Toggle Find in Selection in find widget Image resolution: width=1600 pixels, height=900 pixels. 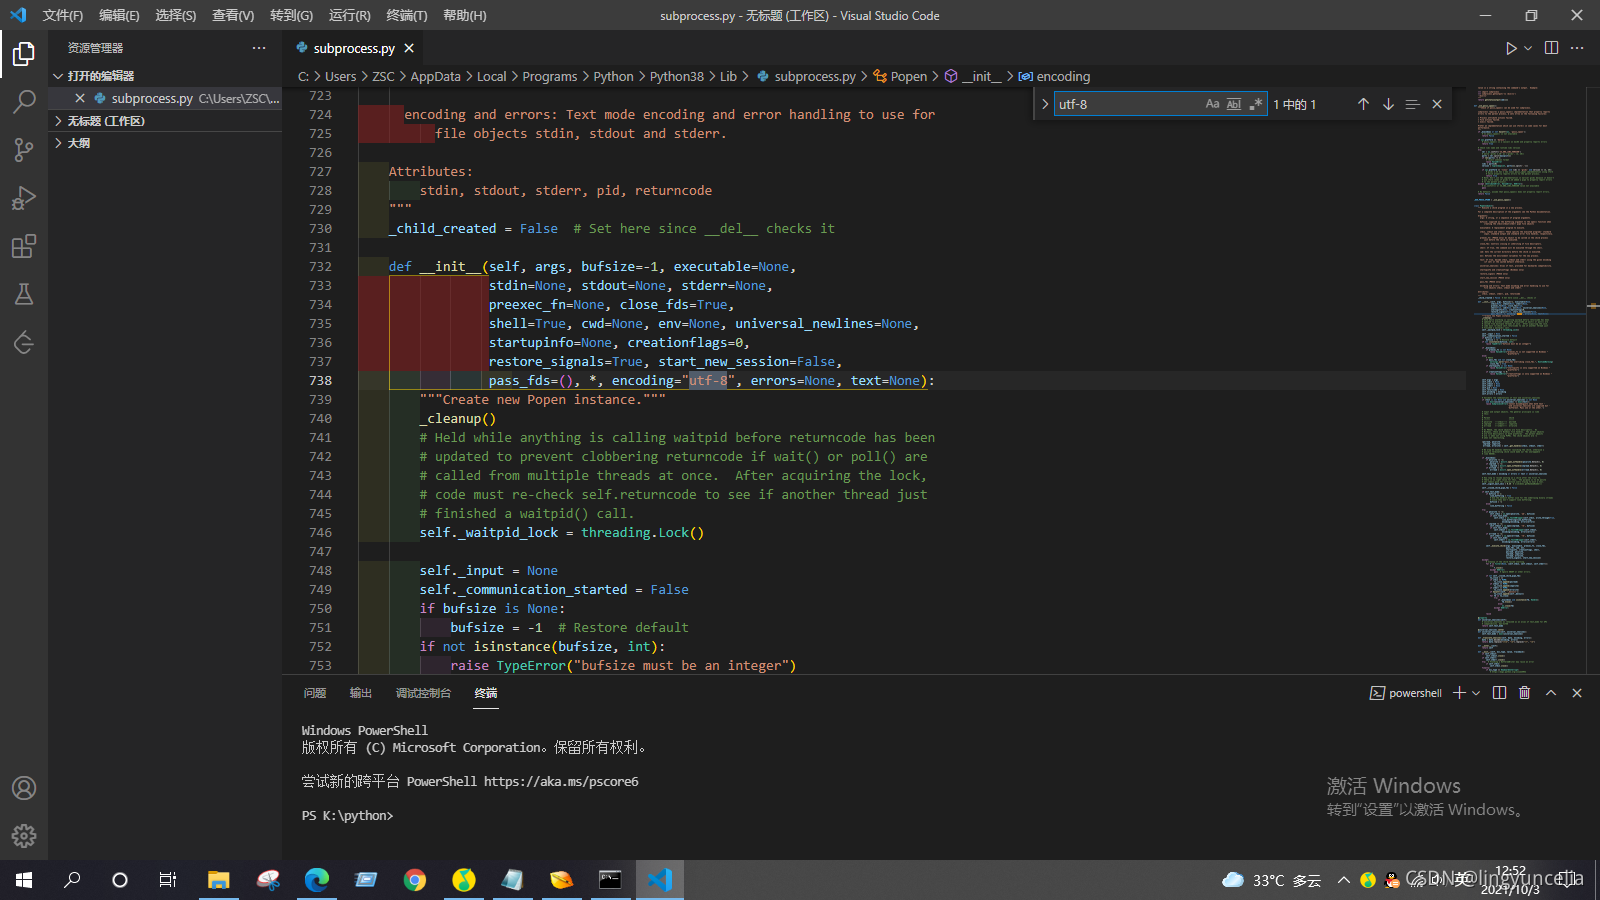[x=1412, y=104]
